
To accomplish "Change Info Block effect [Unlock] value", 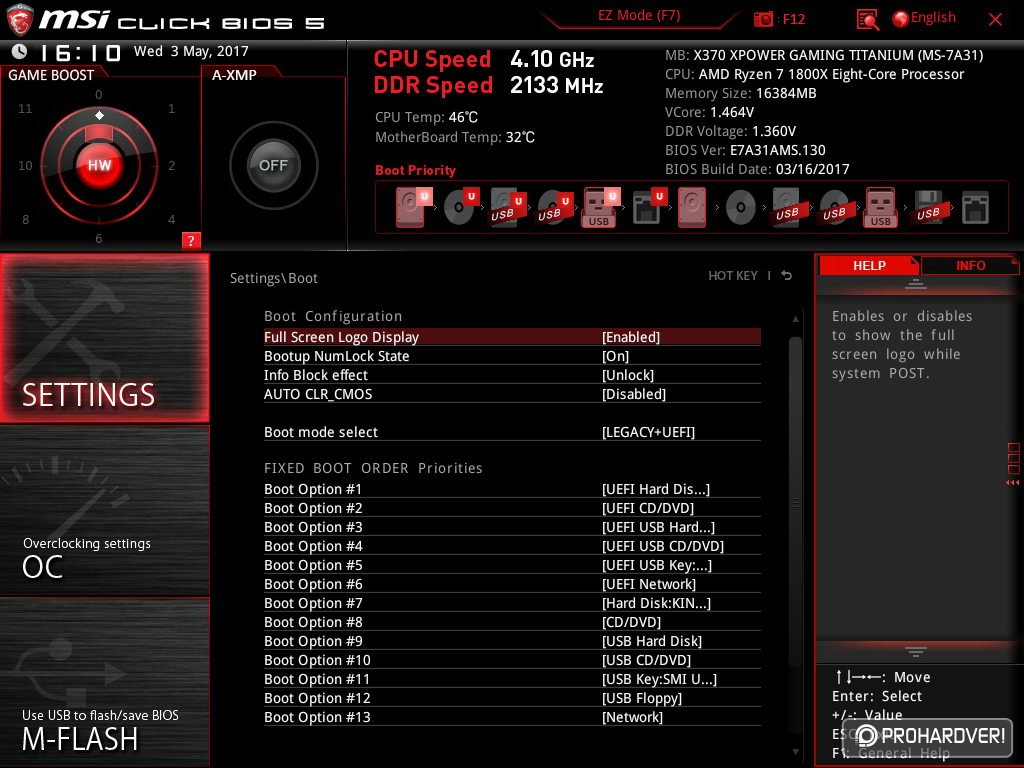I will pyautogui.click(x=512, y=375).
